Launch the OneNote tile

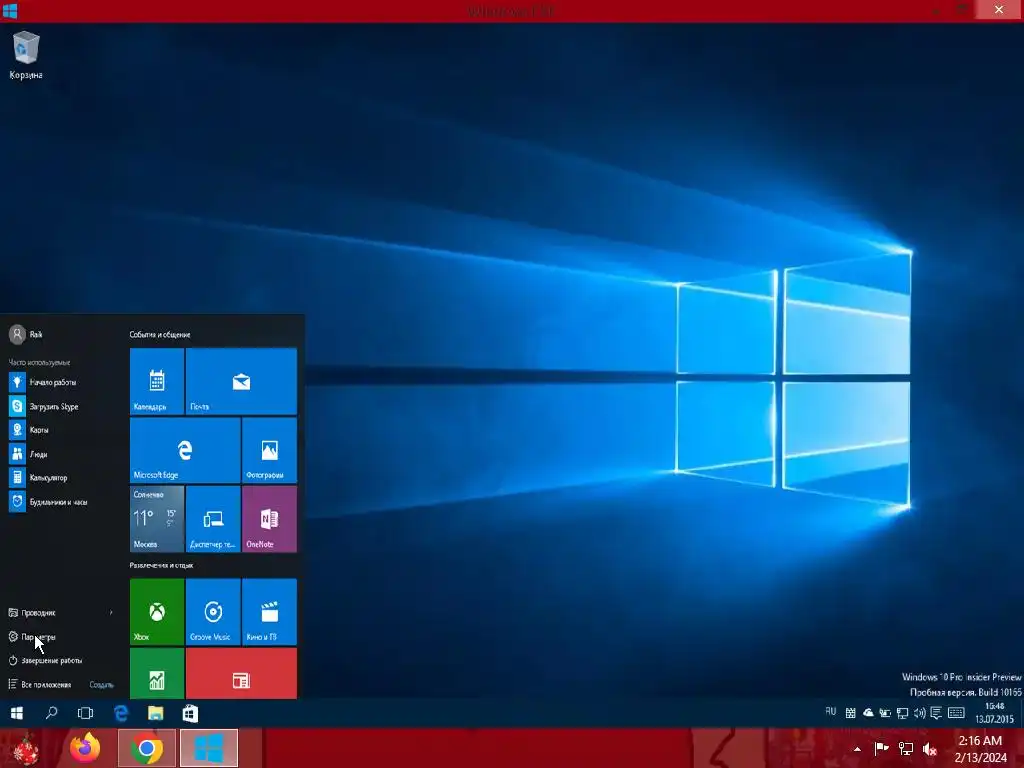pyautogui.click(x=269, y=519)
